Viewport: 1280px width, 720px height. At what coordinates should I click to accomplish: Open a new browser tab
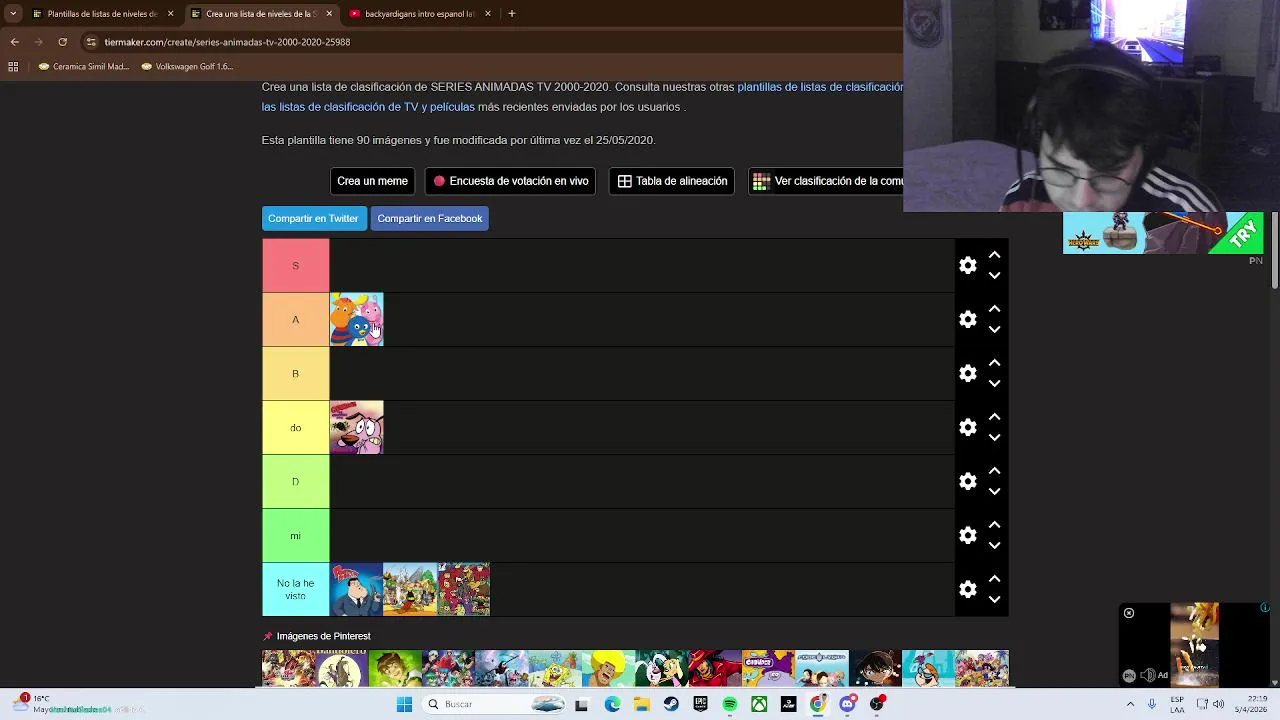pyautogui.click(x=511, y=14)
